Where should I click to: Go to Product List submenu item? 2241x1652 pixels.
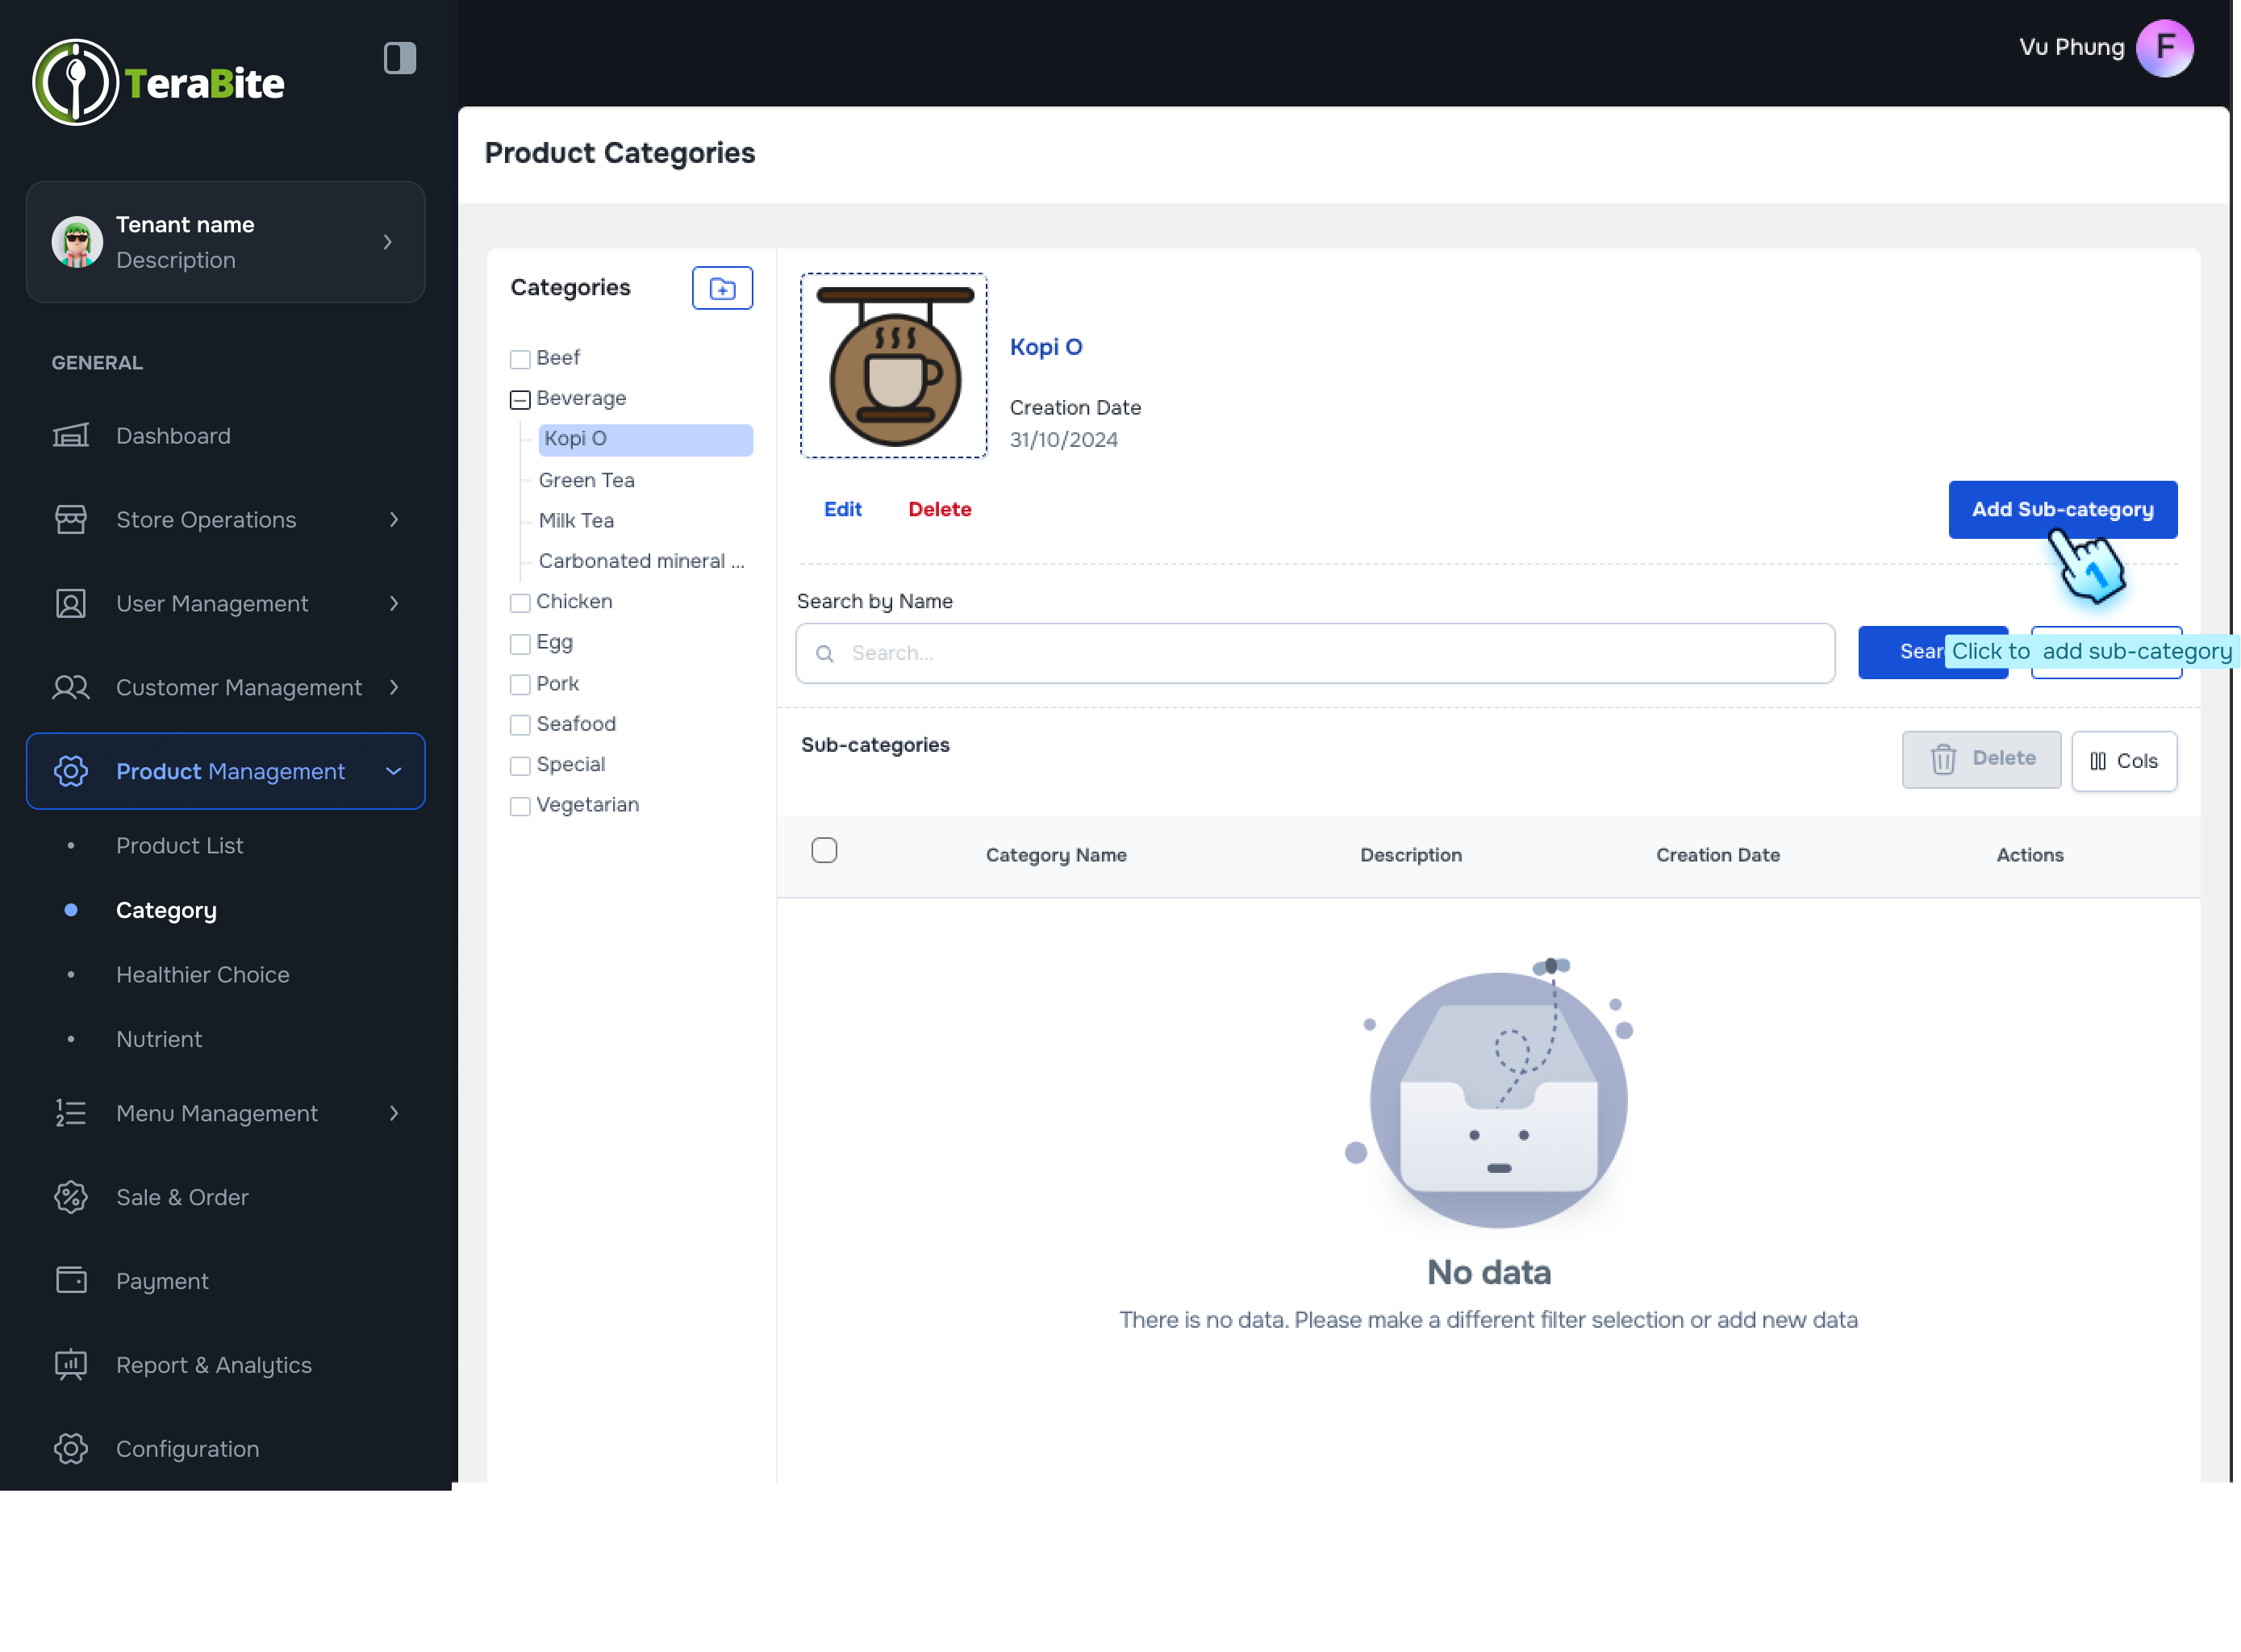click(180, 846)
